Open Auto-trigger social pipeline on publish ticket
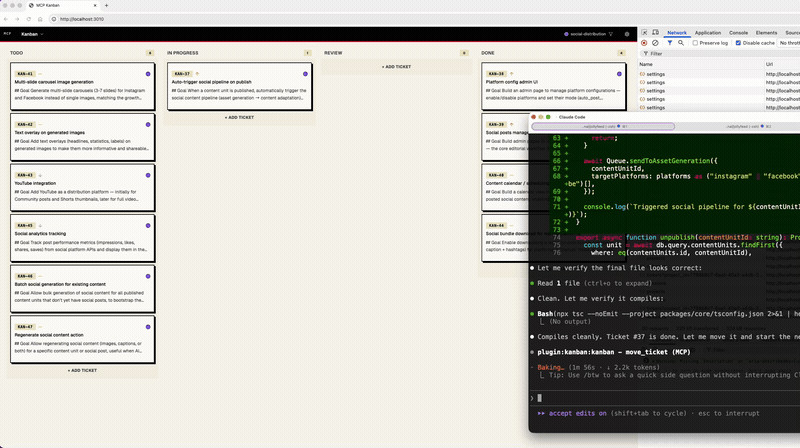The height and width of the screenshot is (448, 800). pos(239,86)
